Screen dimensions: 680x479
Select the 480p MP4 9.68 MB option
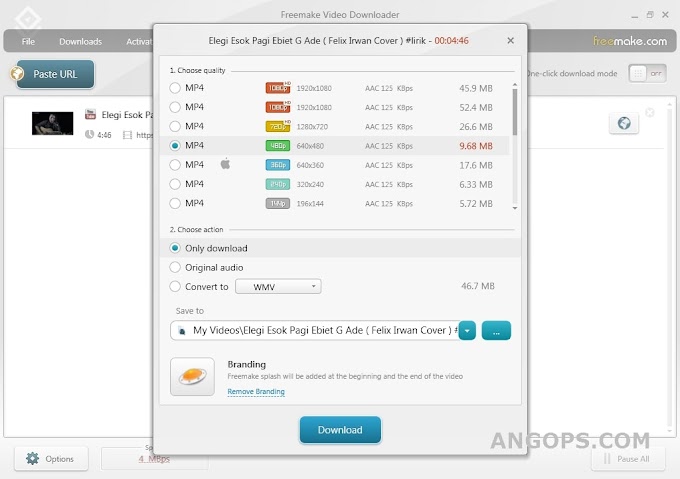point(175,146)
